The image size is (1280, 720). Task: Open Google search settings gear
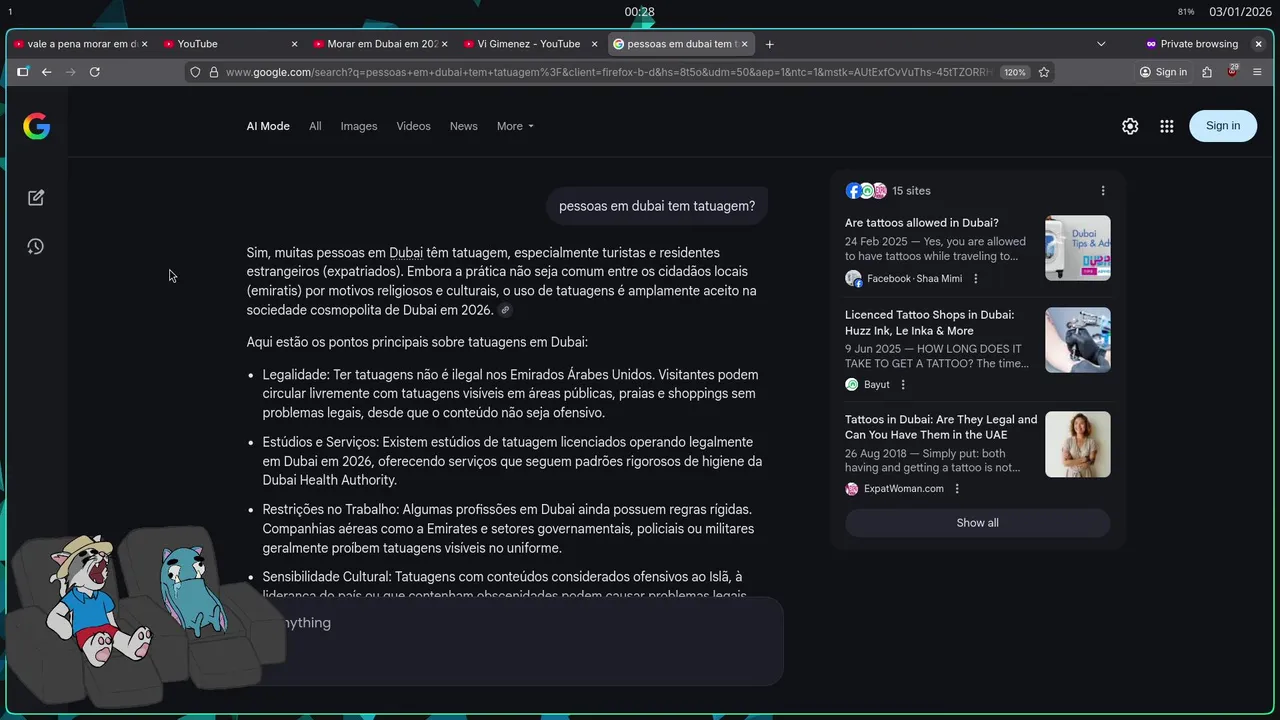point(1130,126)
